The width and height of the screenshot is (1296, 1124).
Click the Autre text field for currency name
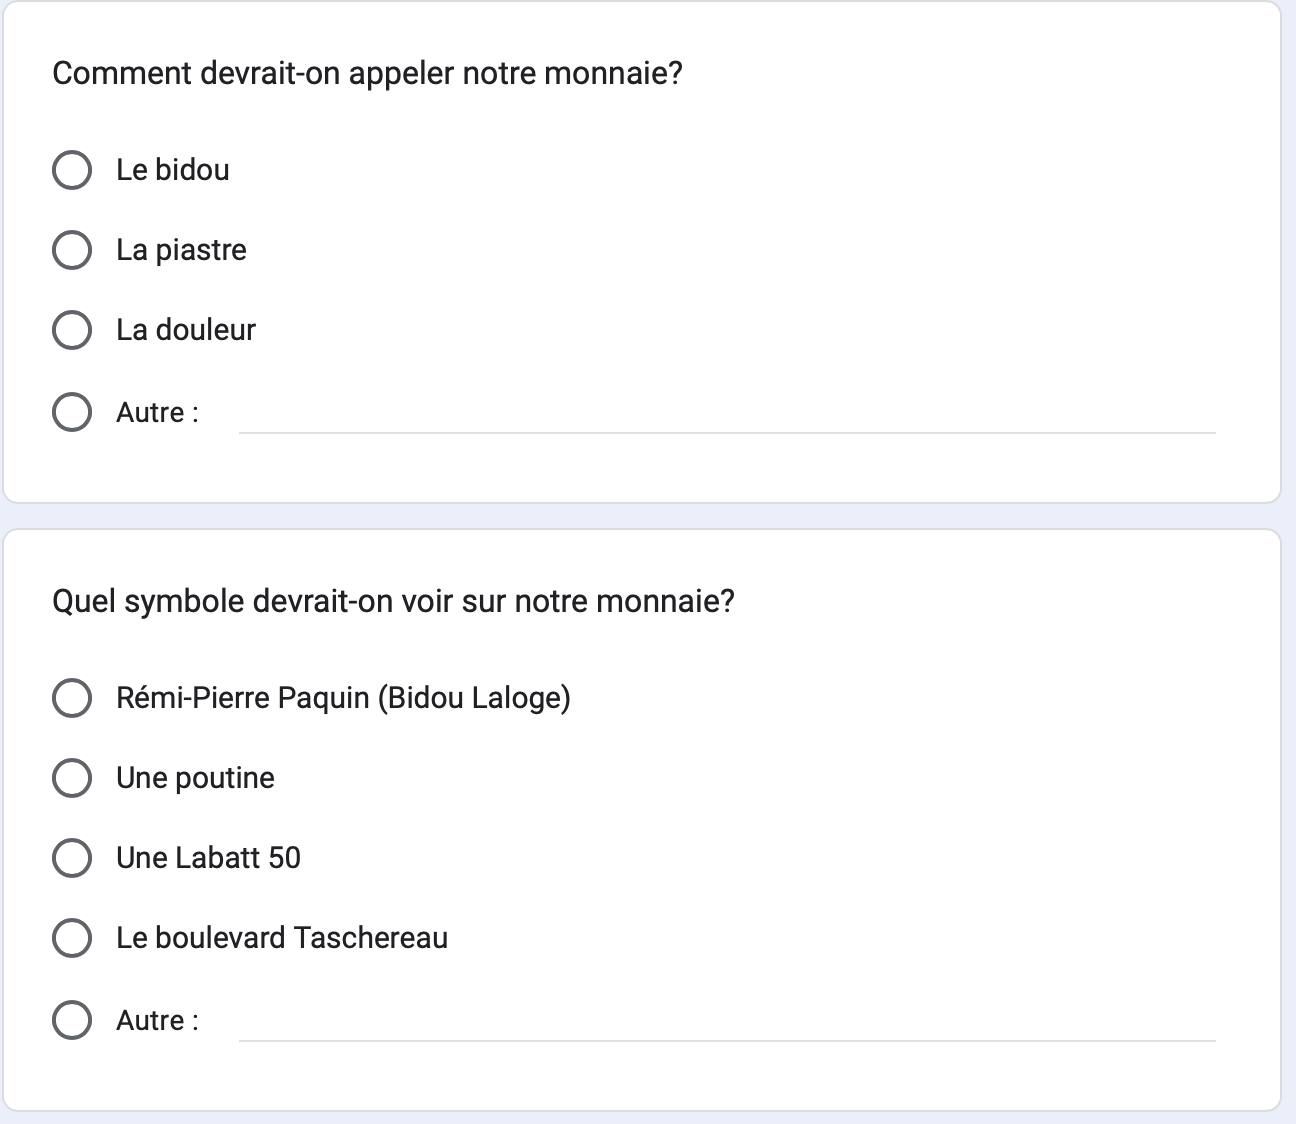[727, 413]
